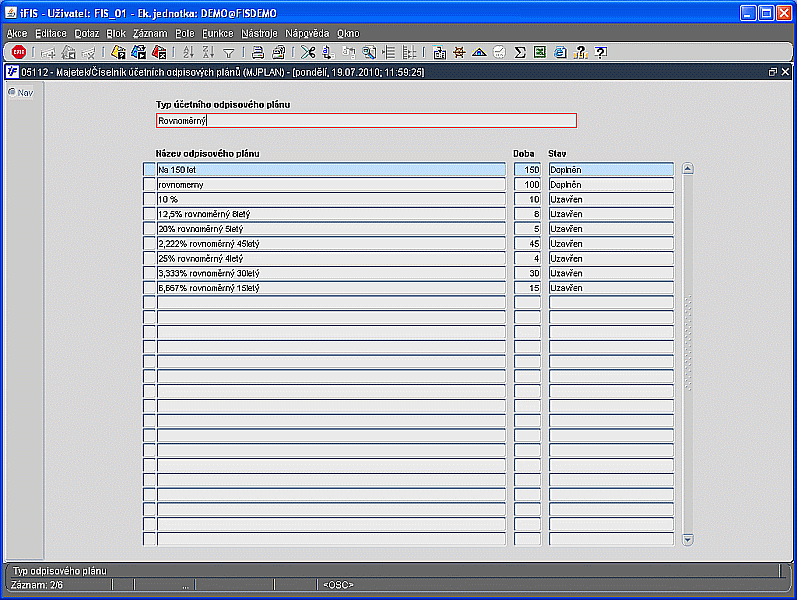Click the Stav field of 'rovnomerny' row
This screenshot has width=797, height=600.
tap(610, 185)
